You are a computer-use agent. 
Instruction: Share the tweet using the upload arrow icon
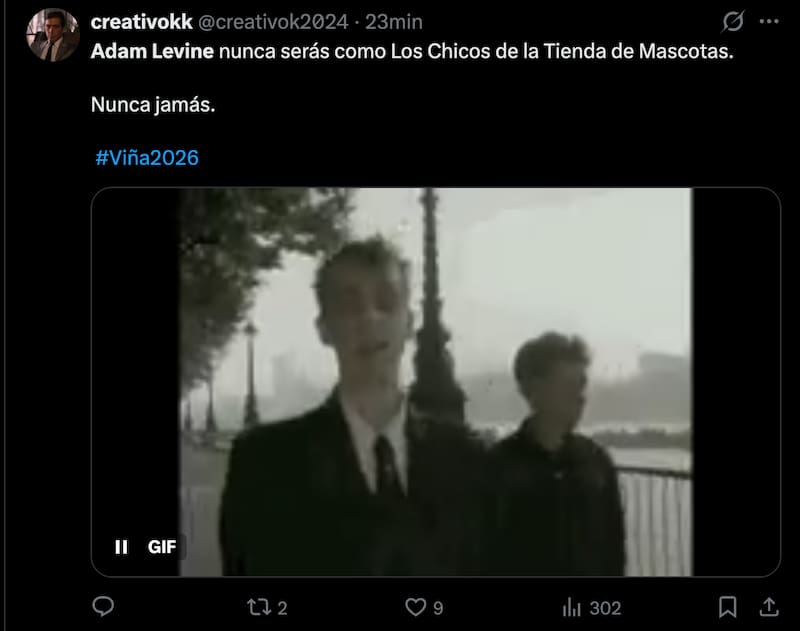(769, 607)
